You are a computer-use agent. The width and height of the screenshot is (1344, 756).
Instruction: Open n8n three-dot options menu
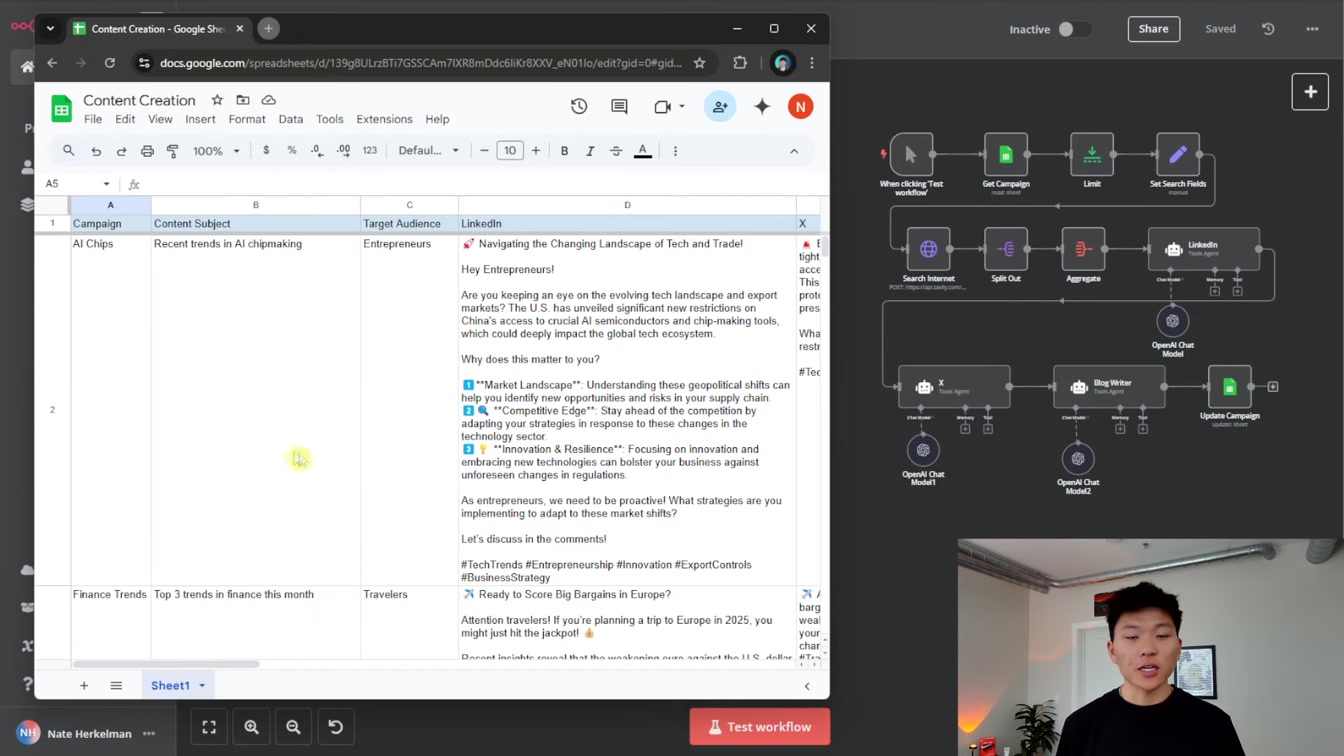(x=1312, y=29)
